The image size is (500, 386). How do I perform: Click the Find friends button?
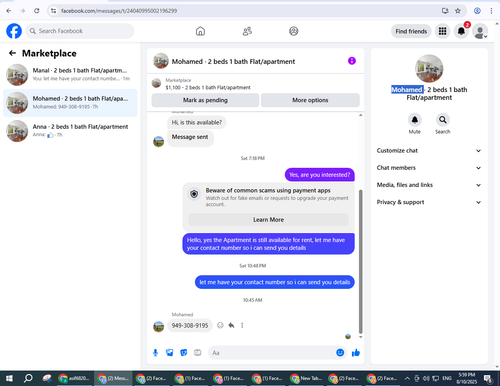tap(411, 31)
